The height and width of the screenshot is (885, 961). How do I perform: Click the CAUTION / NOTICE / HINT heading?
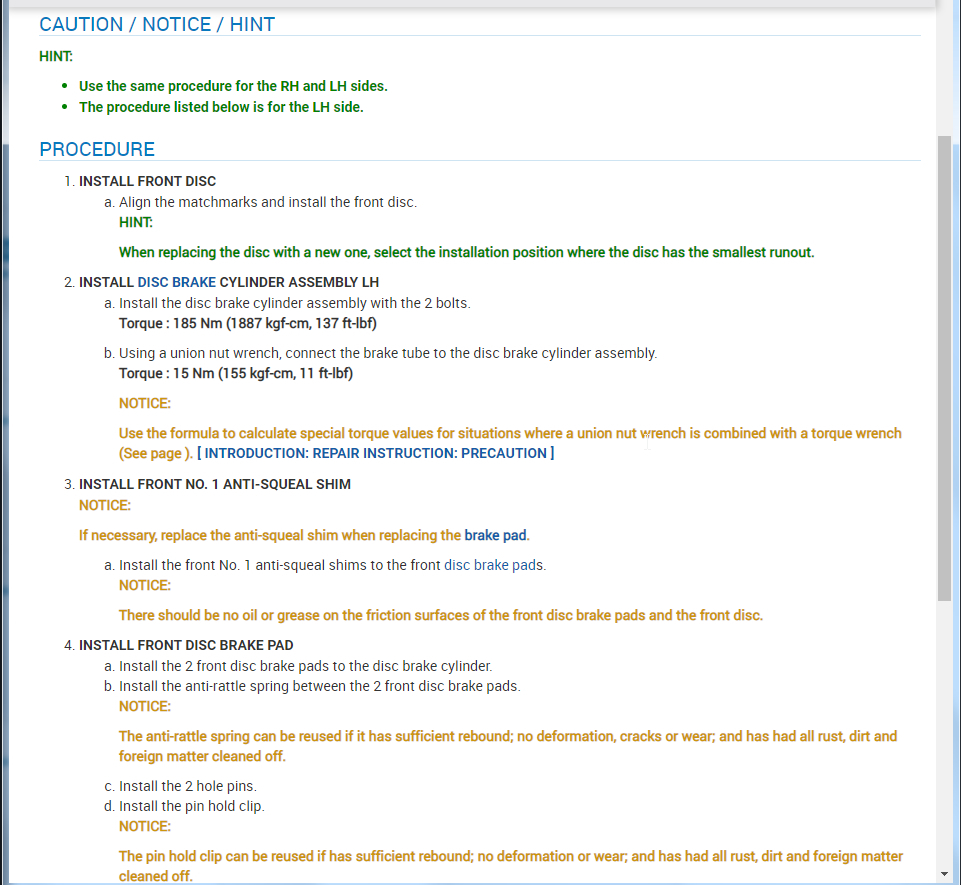tap(157, 25)
